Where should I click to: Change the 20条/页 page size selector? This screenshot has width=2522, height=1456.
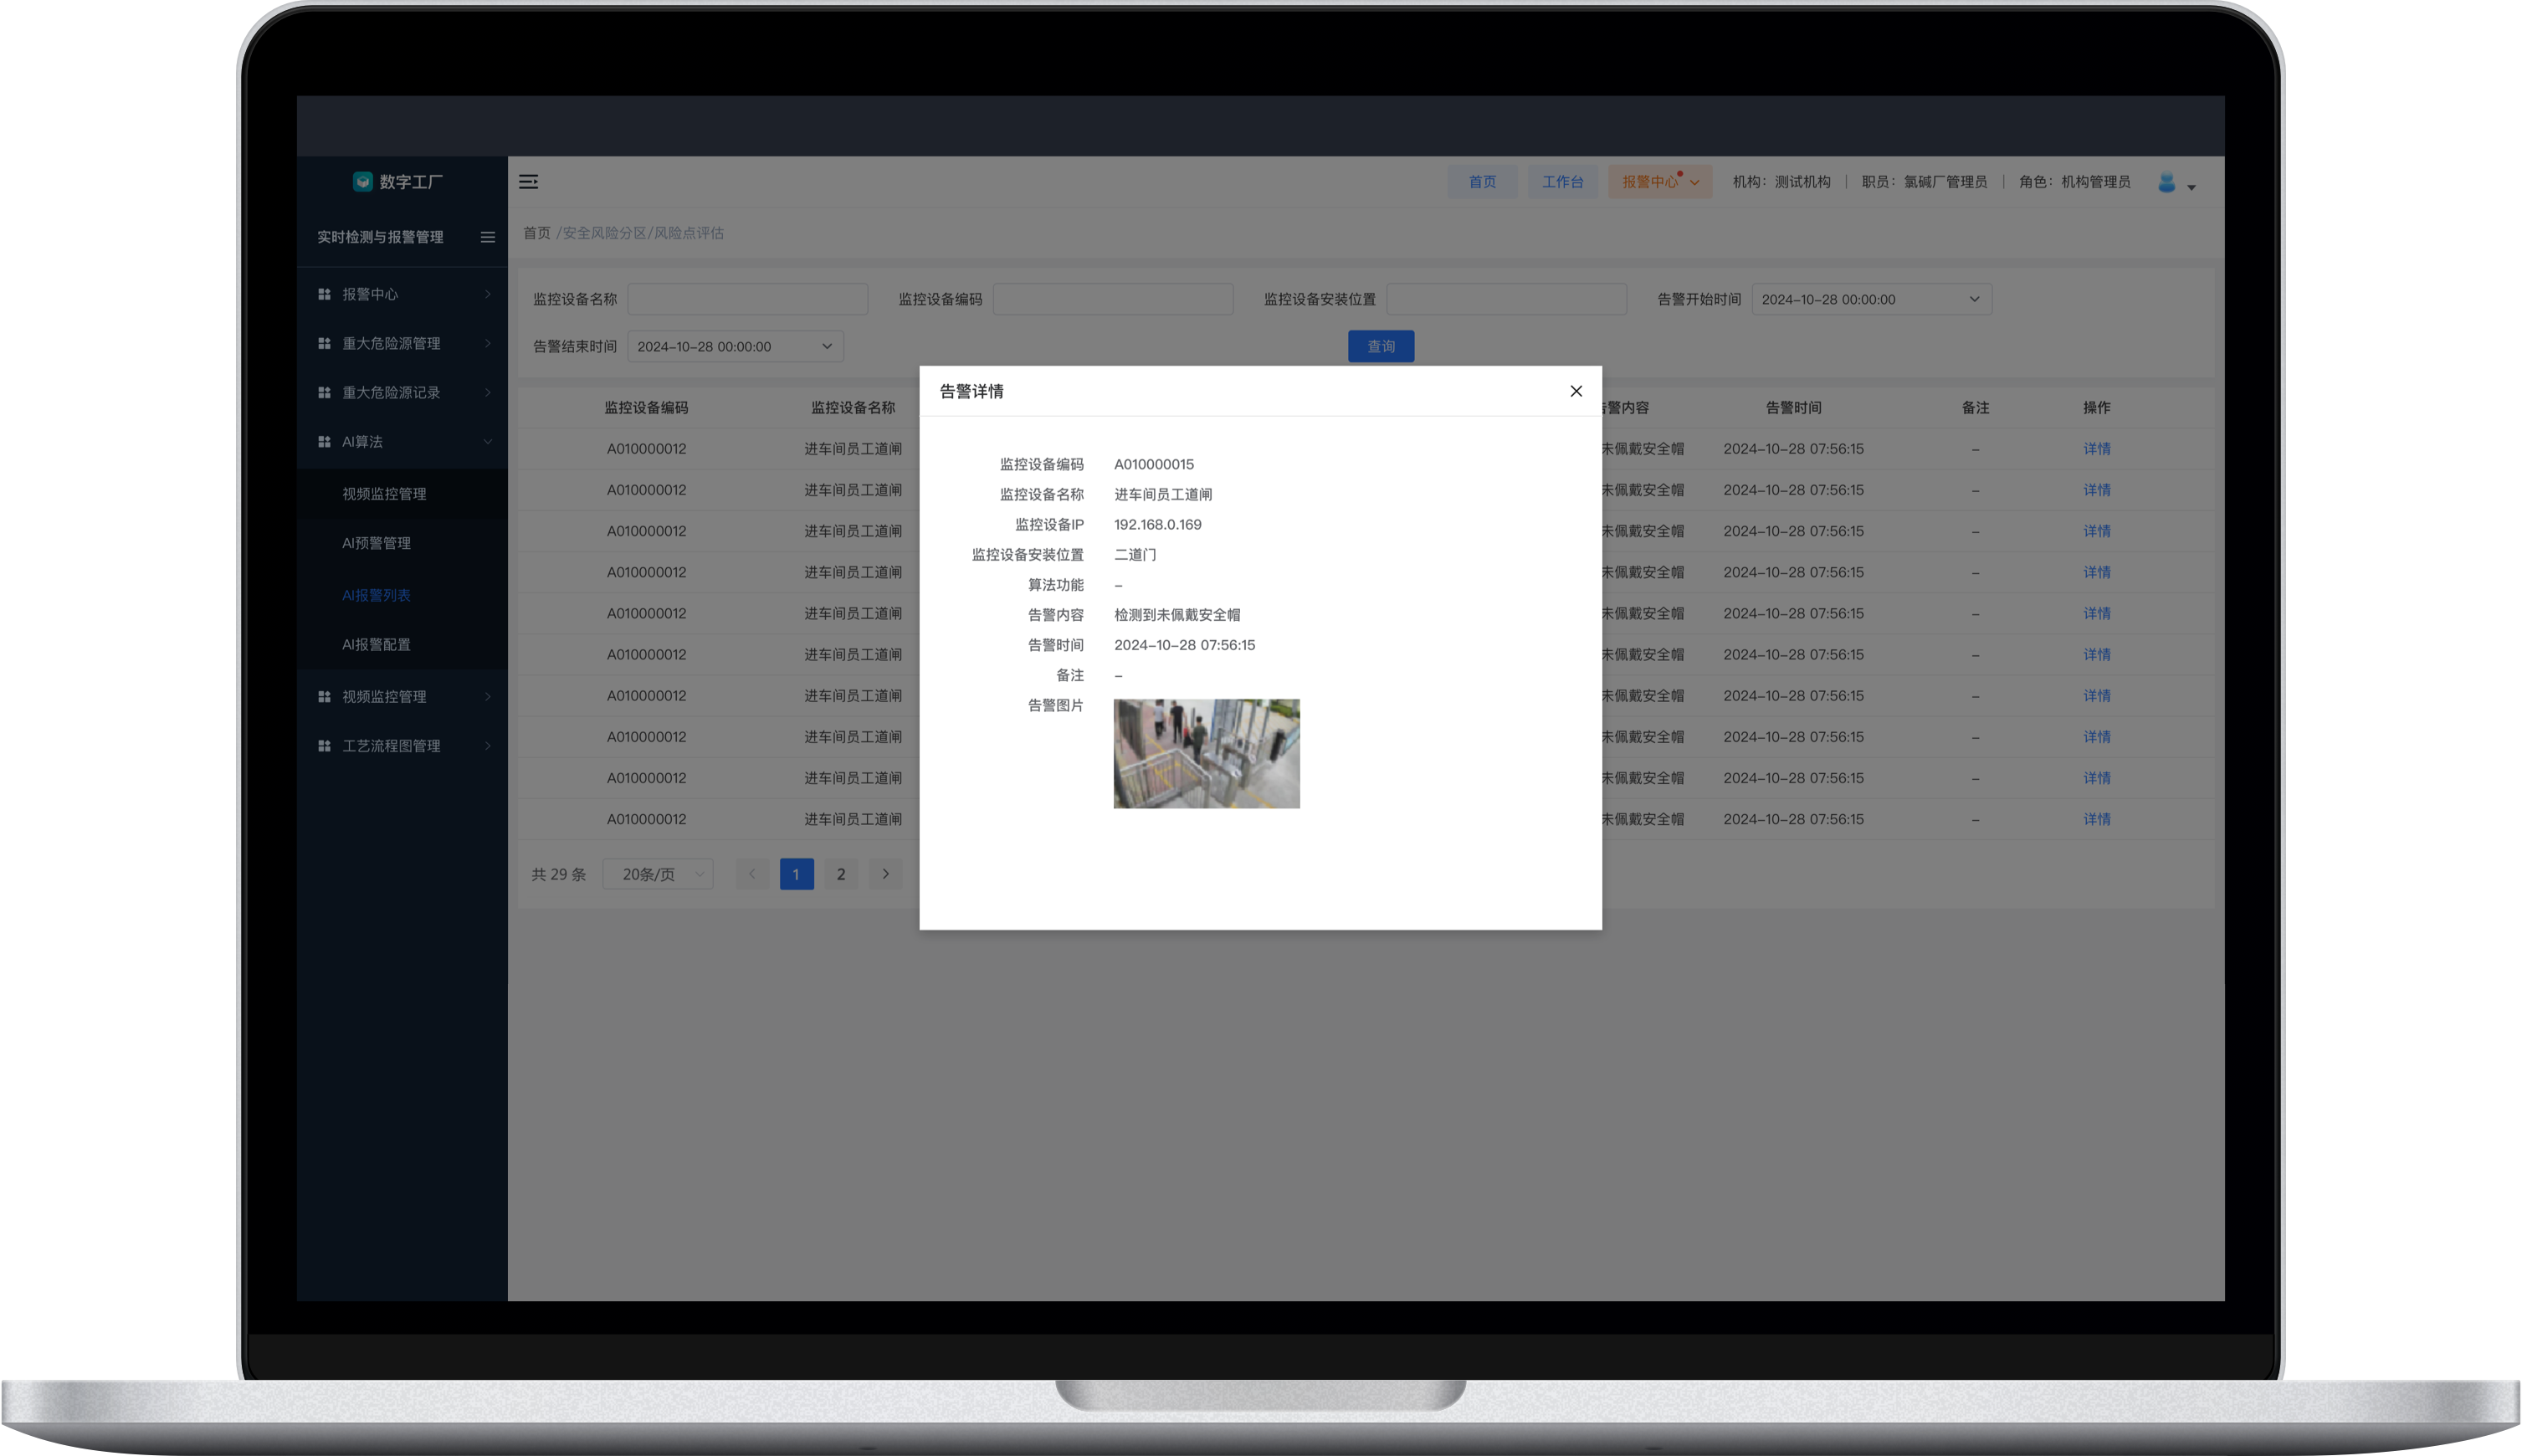[658, 874]
